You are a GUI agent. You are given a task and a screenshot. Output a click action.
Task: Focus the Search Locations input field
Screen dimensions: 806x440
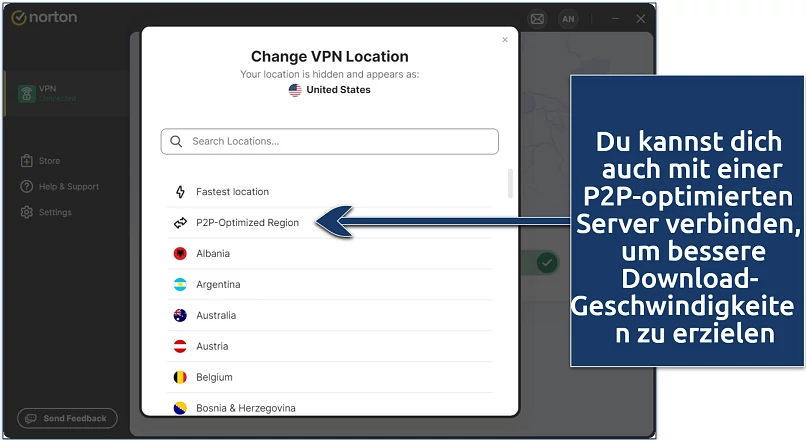coord(329,141)
